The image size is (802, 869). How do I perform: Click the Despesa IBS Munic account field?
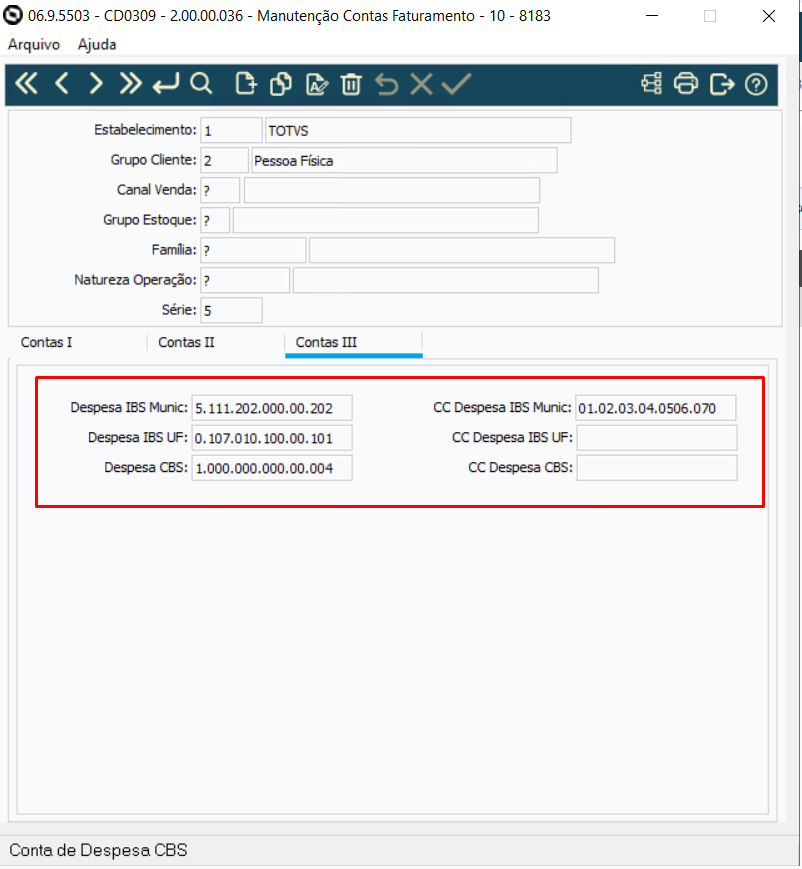272,408
